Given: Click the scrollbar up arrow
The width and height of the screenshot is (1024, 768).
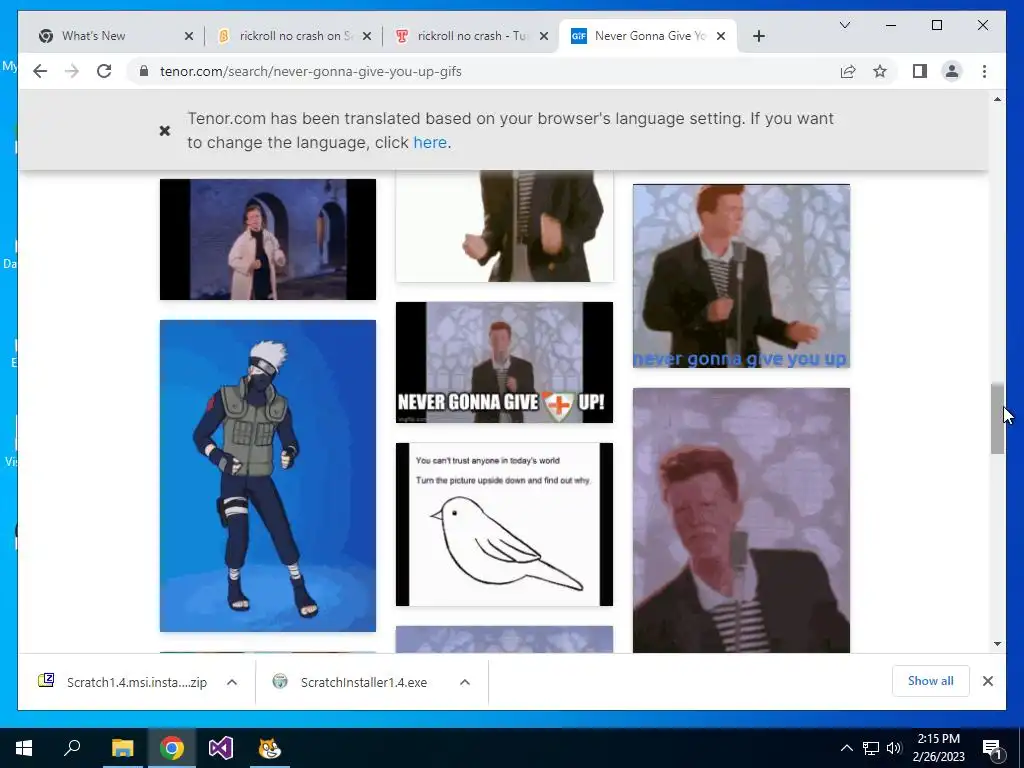Looking at the screenshot, I should coord(997,99).
